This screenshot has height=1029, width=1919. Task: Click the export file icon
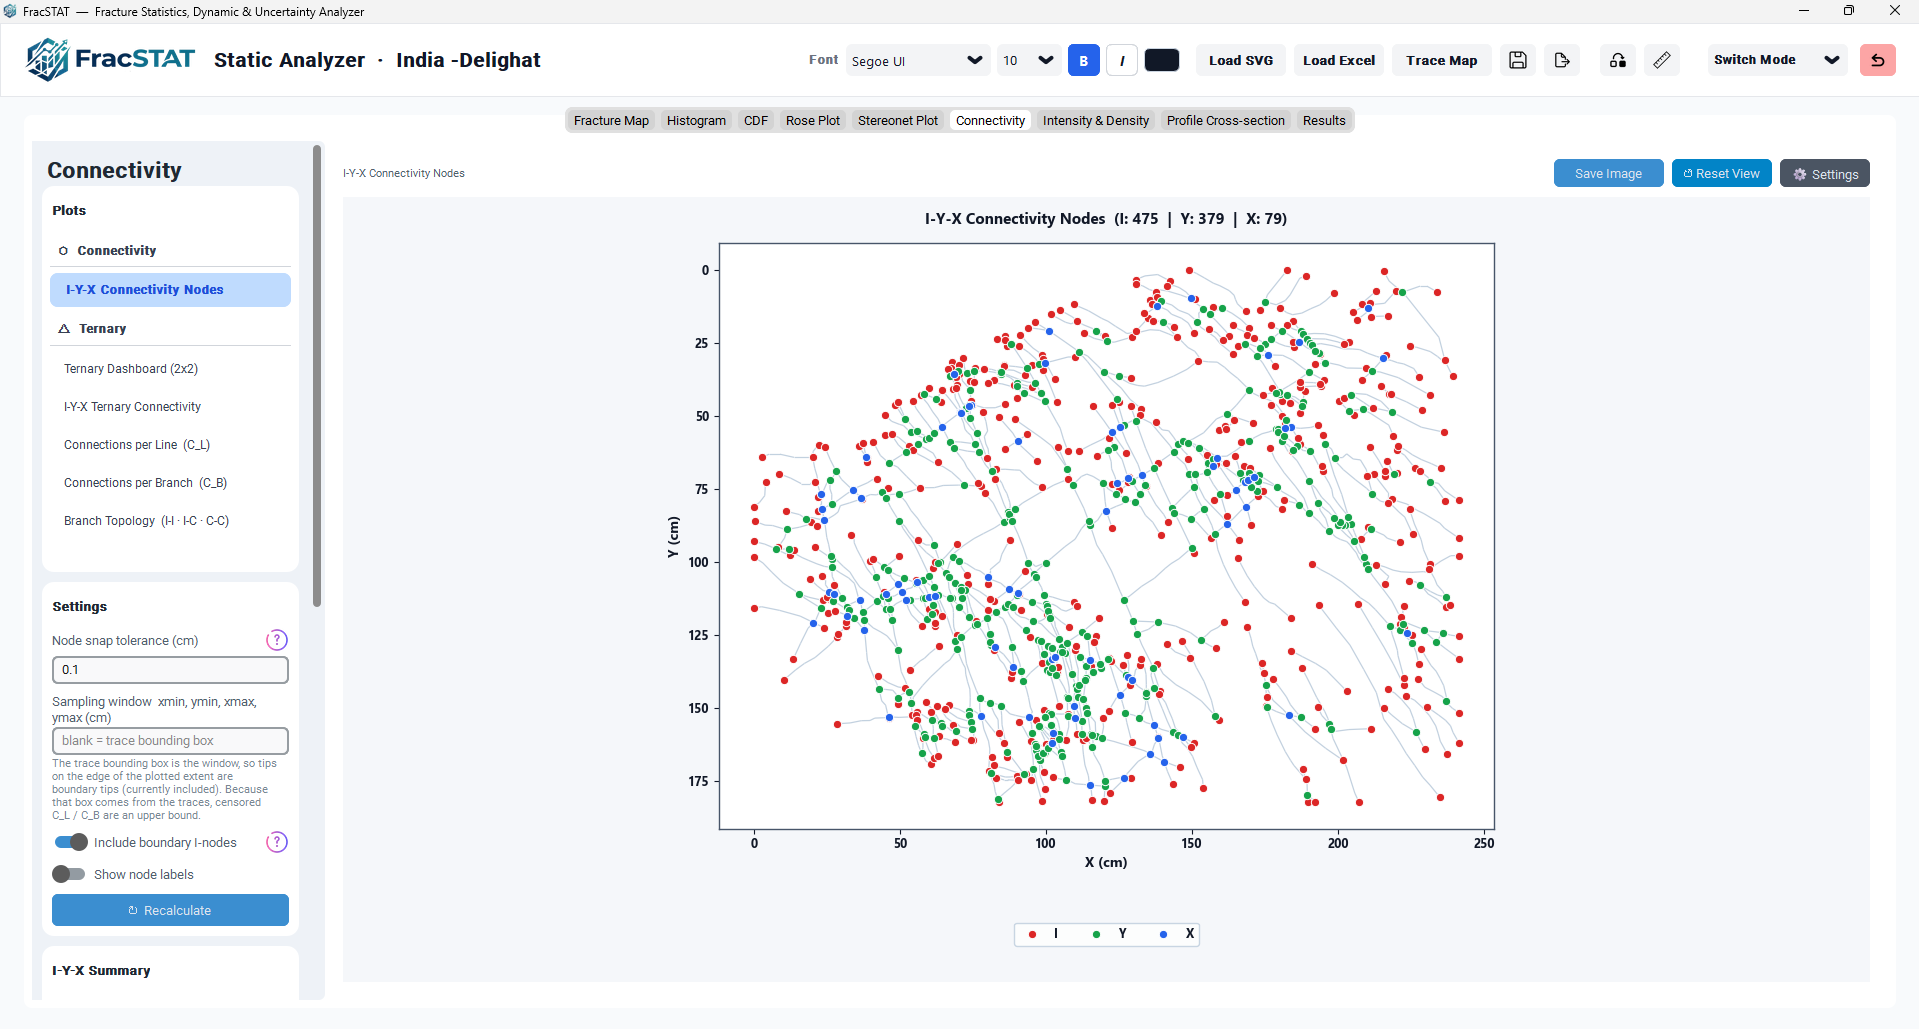(1562, 60)
